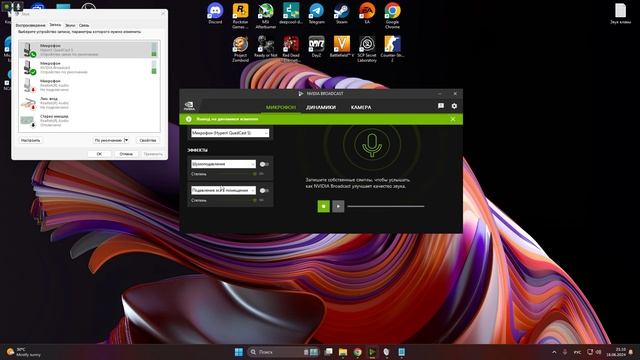Image resolution: width=640 pixels, height=360 pixels.
Task: Open the Связь tab in Sound dialog
Action: tap(84, 25)
